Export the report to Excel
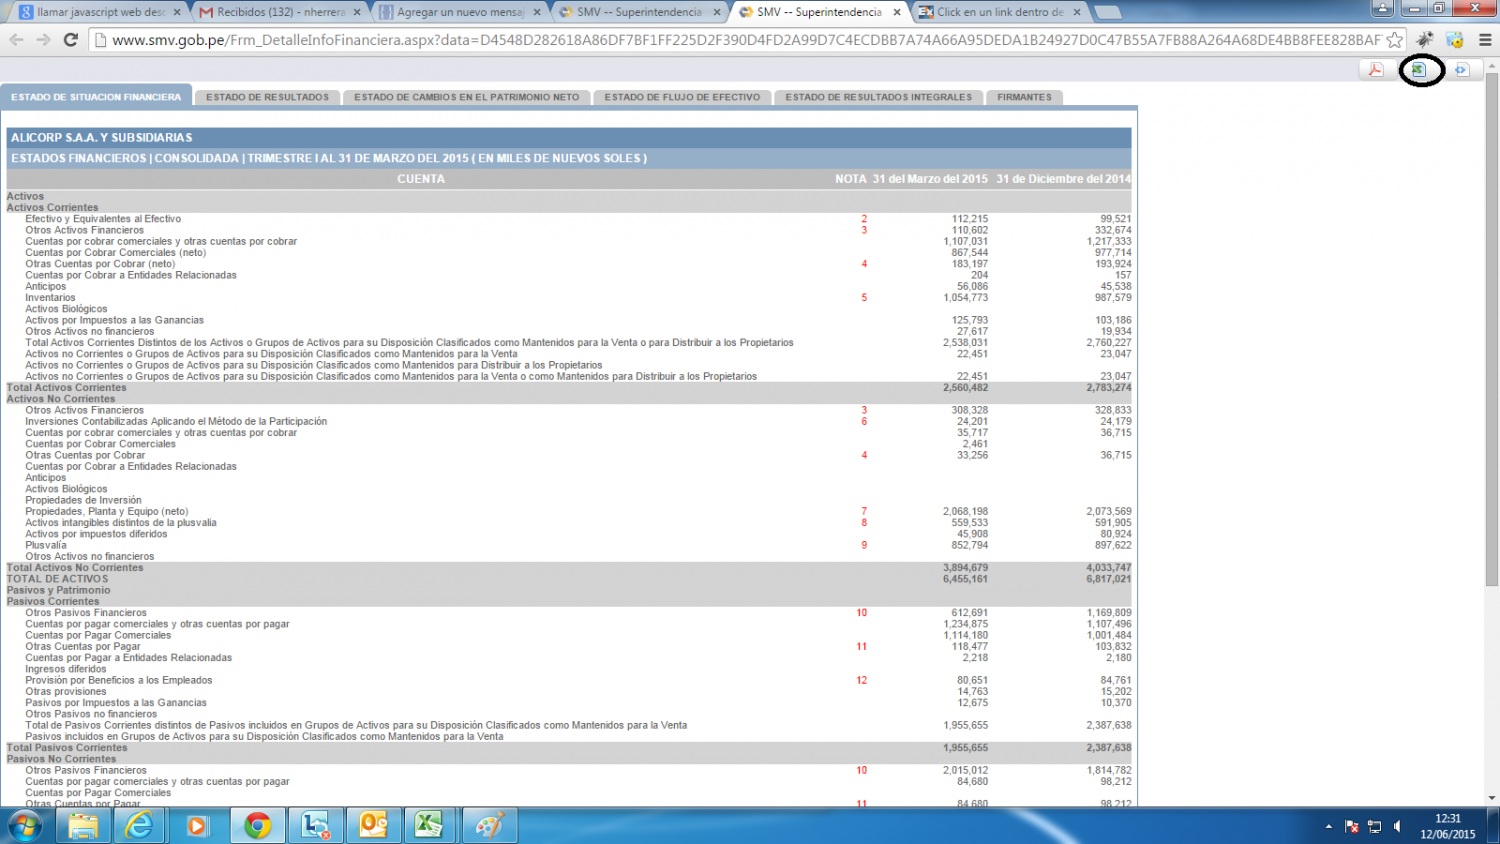Screen dimensions: 1500x844 [1419, 69]
